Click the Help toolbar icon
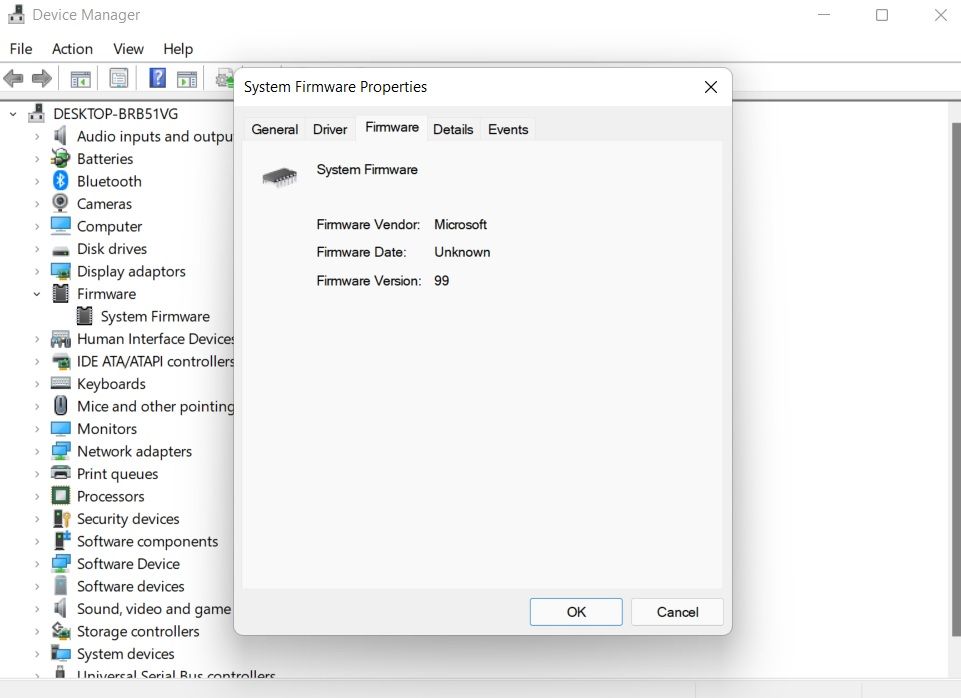This screenshot has height=698, width=961. [x=157, y=78]
